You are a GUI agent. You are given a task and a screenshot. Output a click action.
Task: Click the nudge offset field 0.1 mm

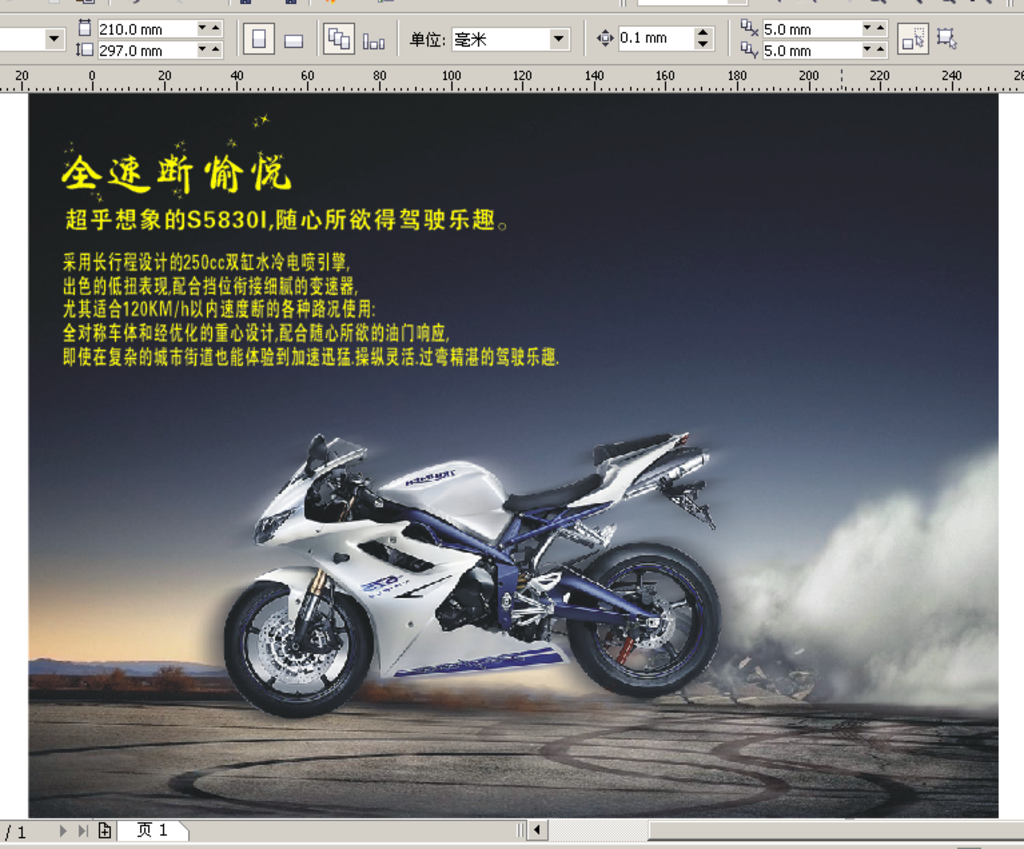coord(655,38)
